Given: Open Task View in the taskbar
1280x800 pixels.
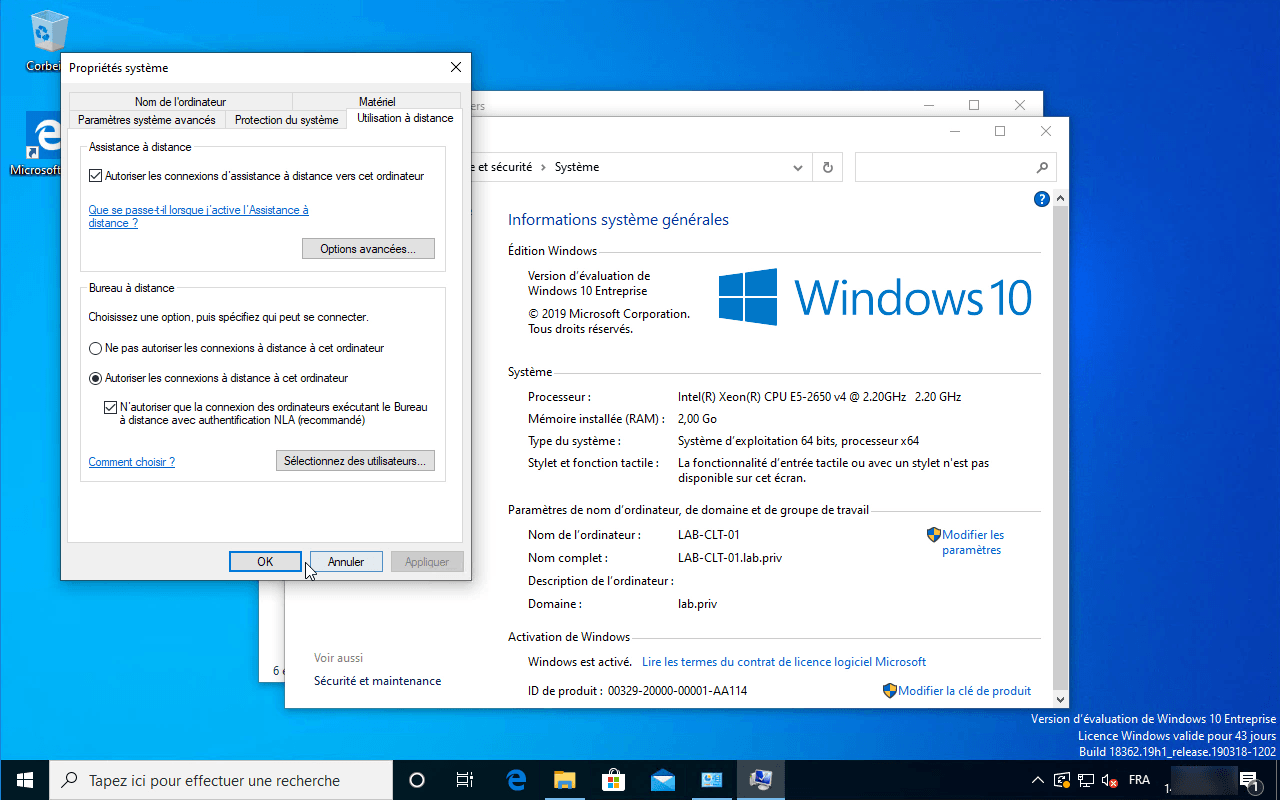Looking at the screenshot, I should click(x=465, y=780).
